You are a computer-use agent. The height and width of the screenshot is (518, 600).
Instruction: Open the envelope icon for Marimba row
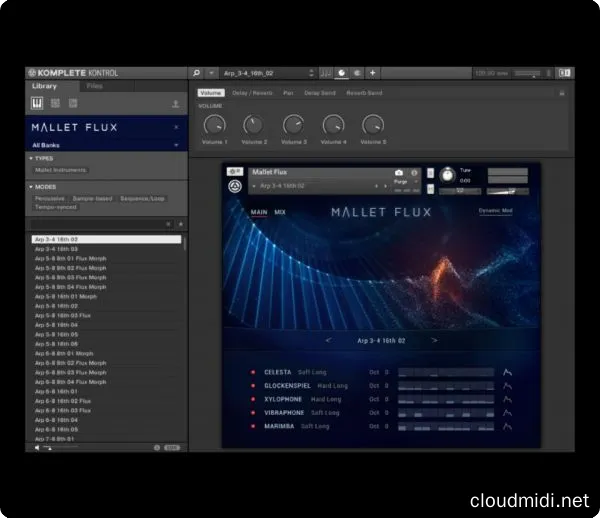pyautogui.click(x=507, y=426)
